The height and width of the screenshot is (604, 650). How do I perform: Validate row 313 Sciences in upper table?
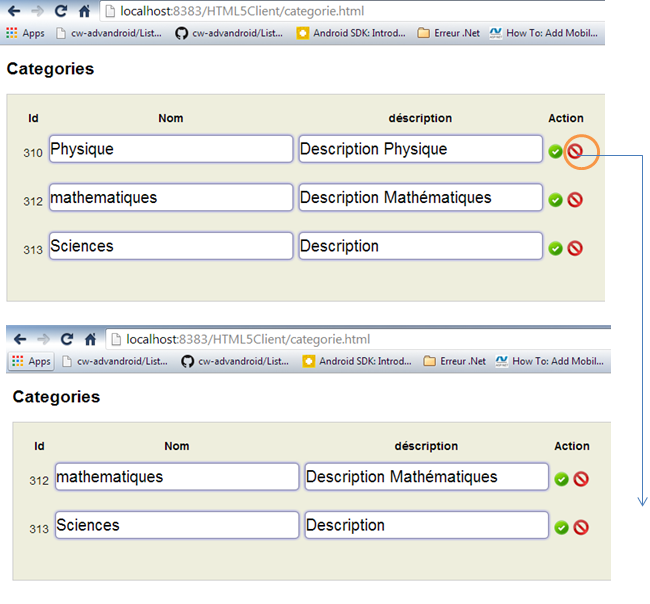pyautogui.click(x=555, y=248)
